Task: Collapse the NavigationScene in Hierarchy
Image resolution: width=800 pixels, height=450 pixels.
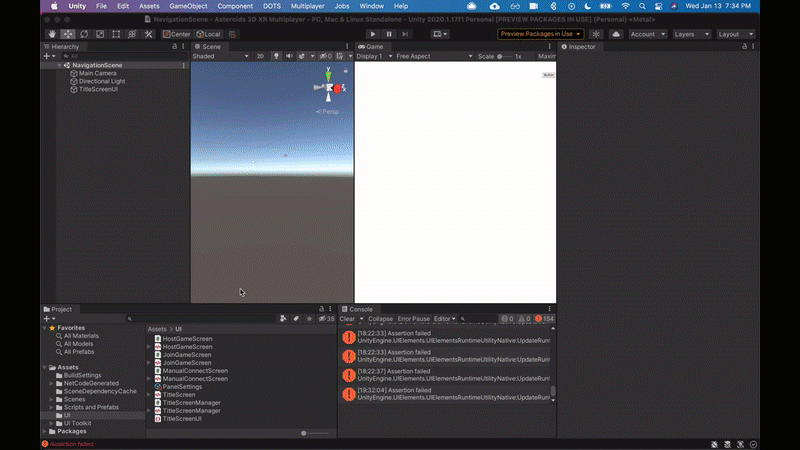Action: click(x=60, y=65)
